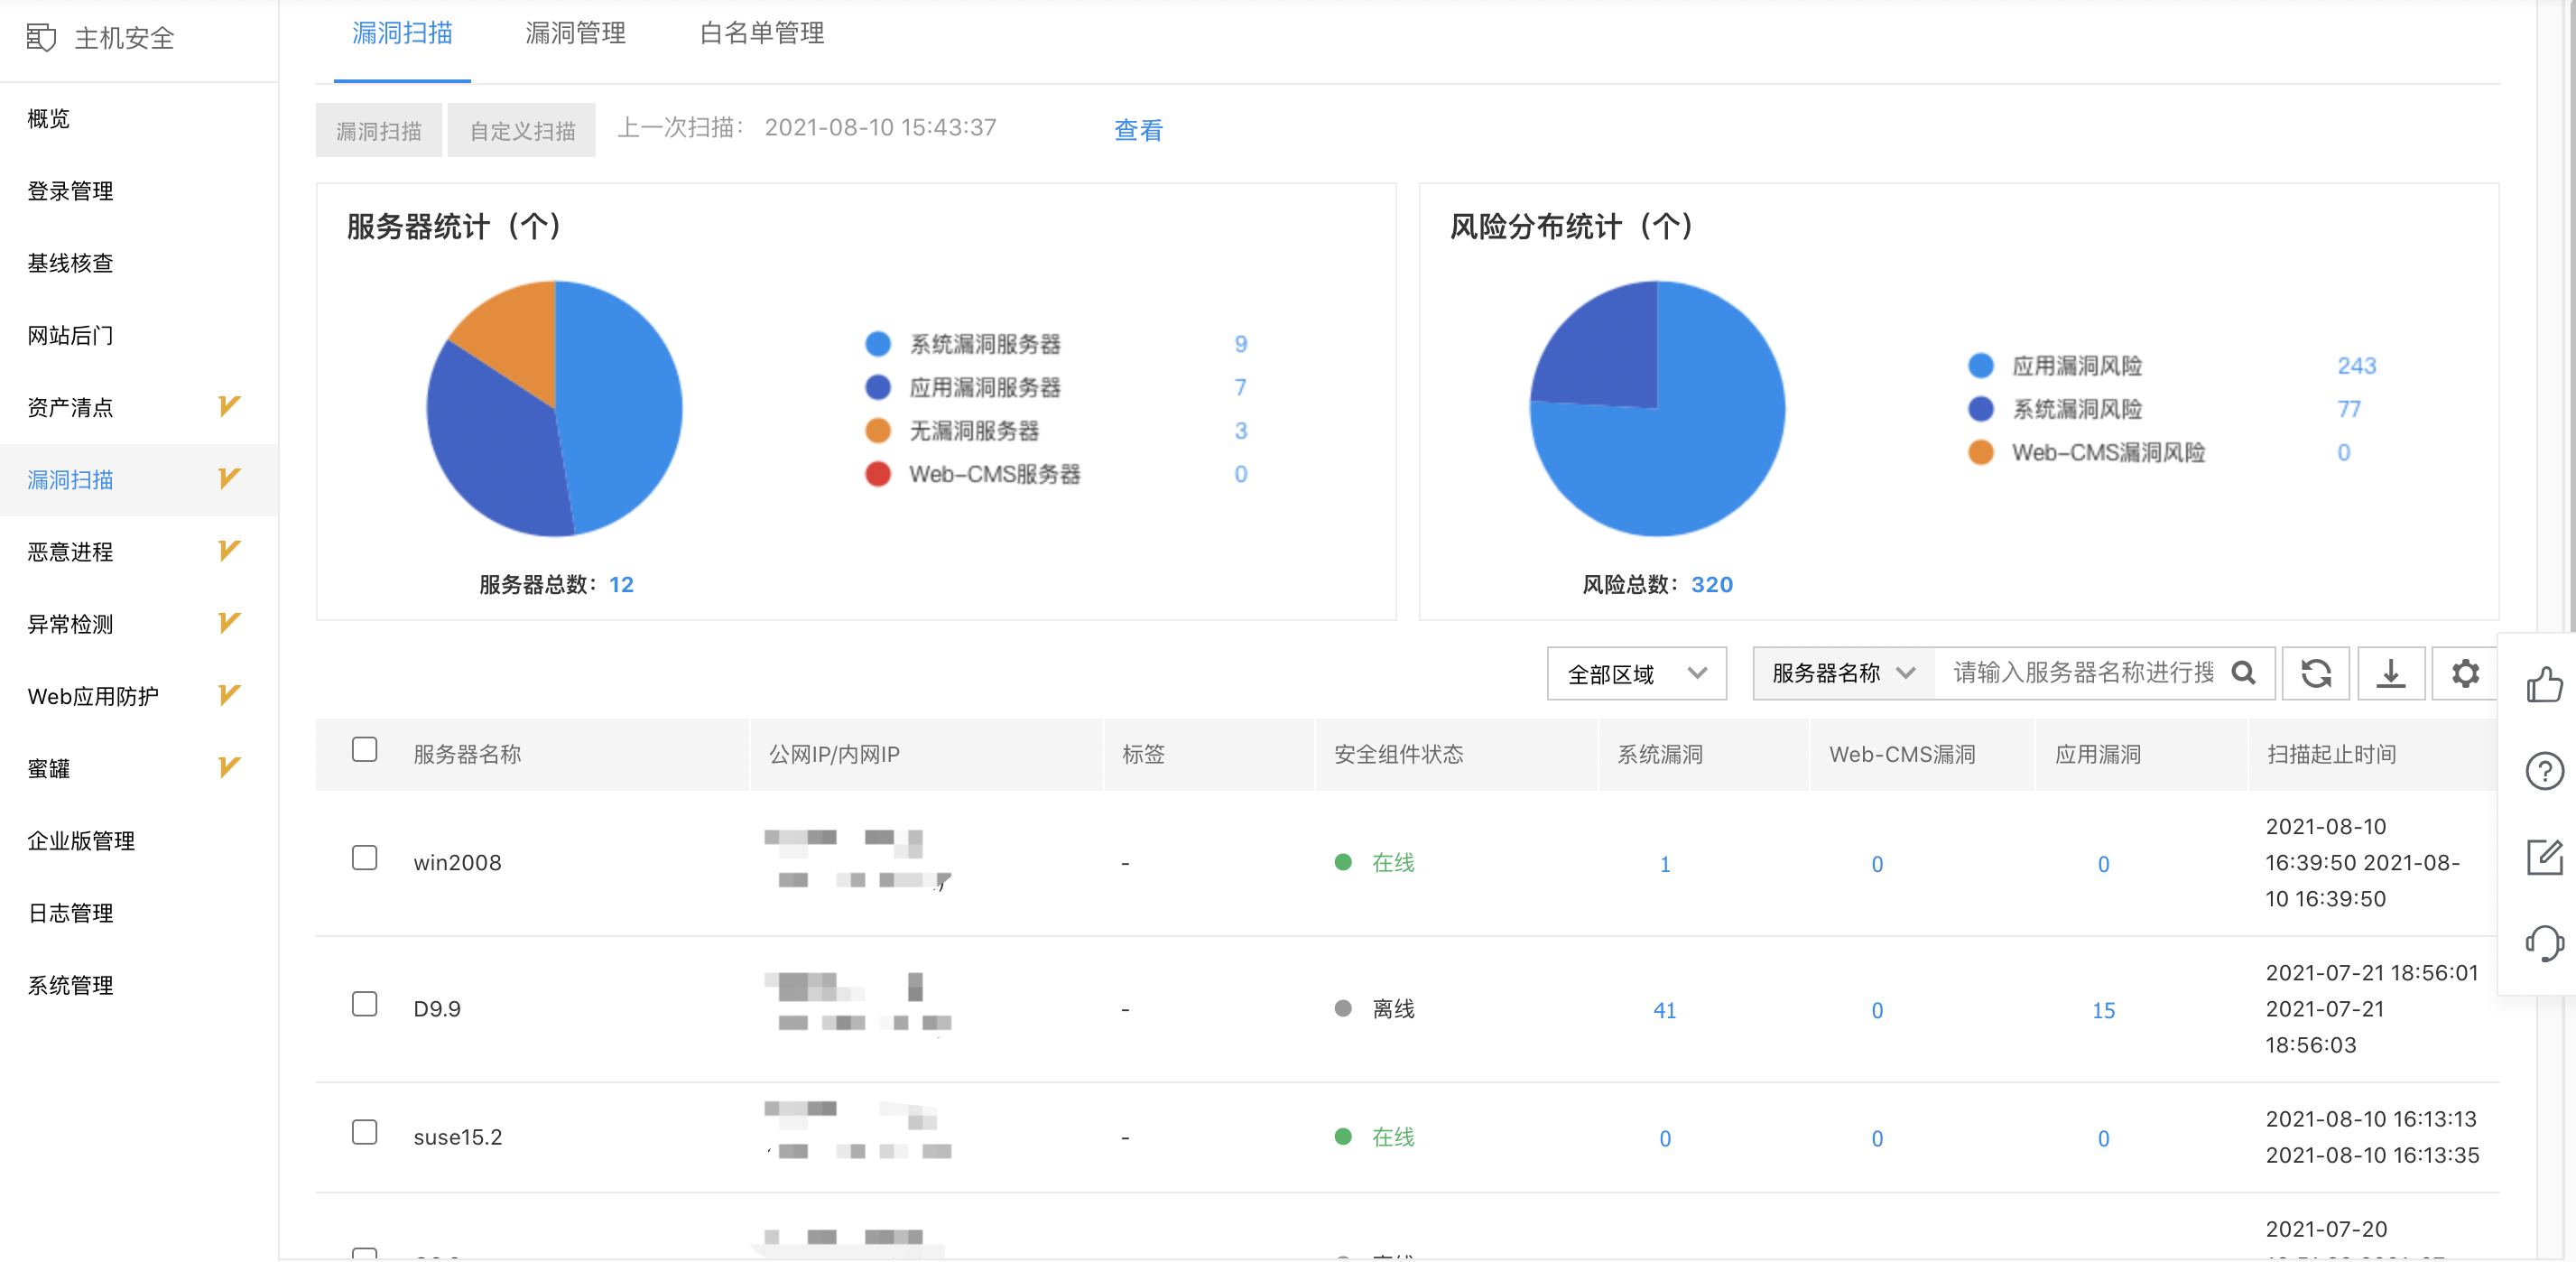Click the V badge next to 资产清点
This screenshot has height=1262, width=2576.
point(229,406)
